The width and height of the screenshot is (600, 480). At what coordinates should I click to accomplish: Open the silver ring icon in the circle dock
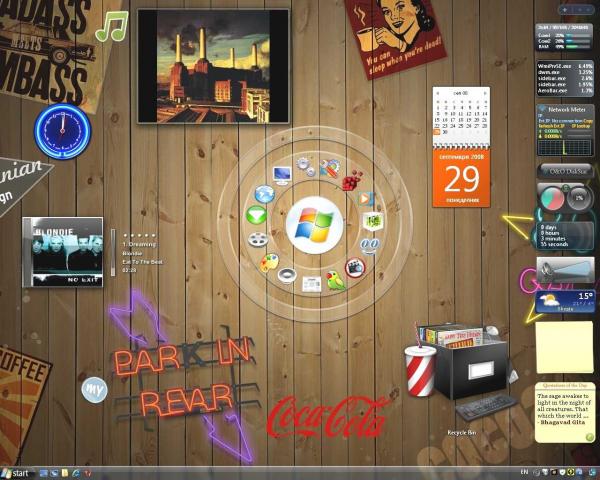(x=287, y=275)
